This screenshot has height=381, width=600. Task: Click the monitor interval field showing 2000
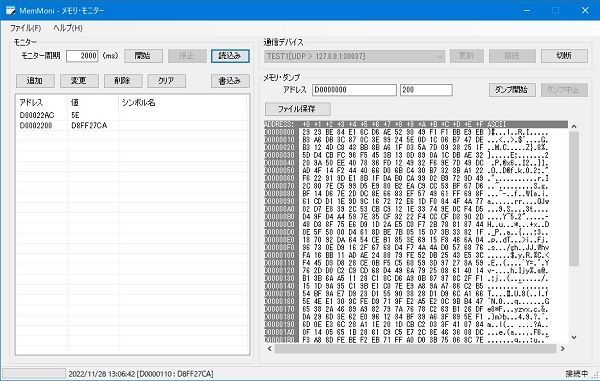(x=82, y=56)
